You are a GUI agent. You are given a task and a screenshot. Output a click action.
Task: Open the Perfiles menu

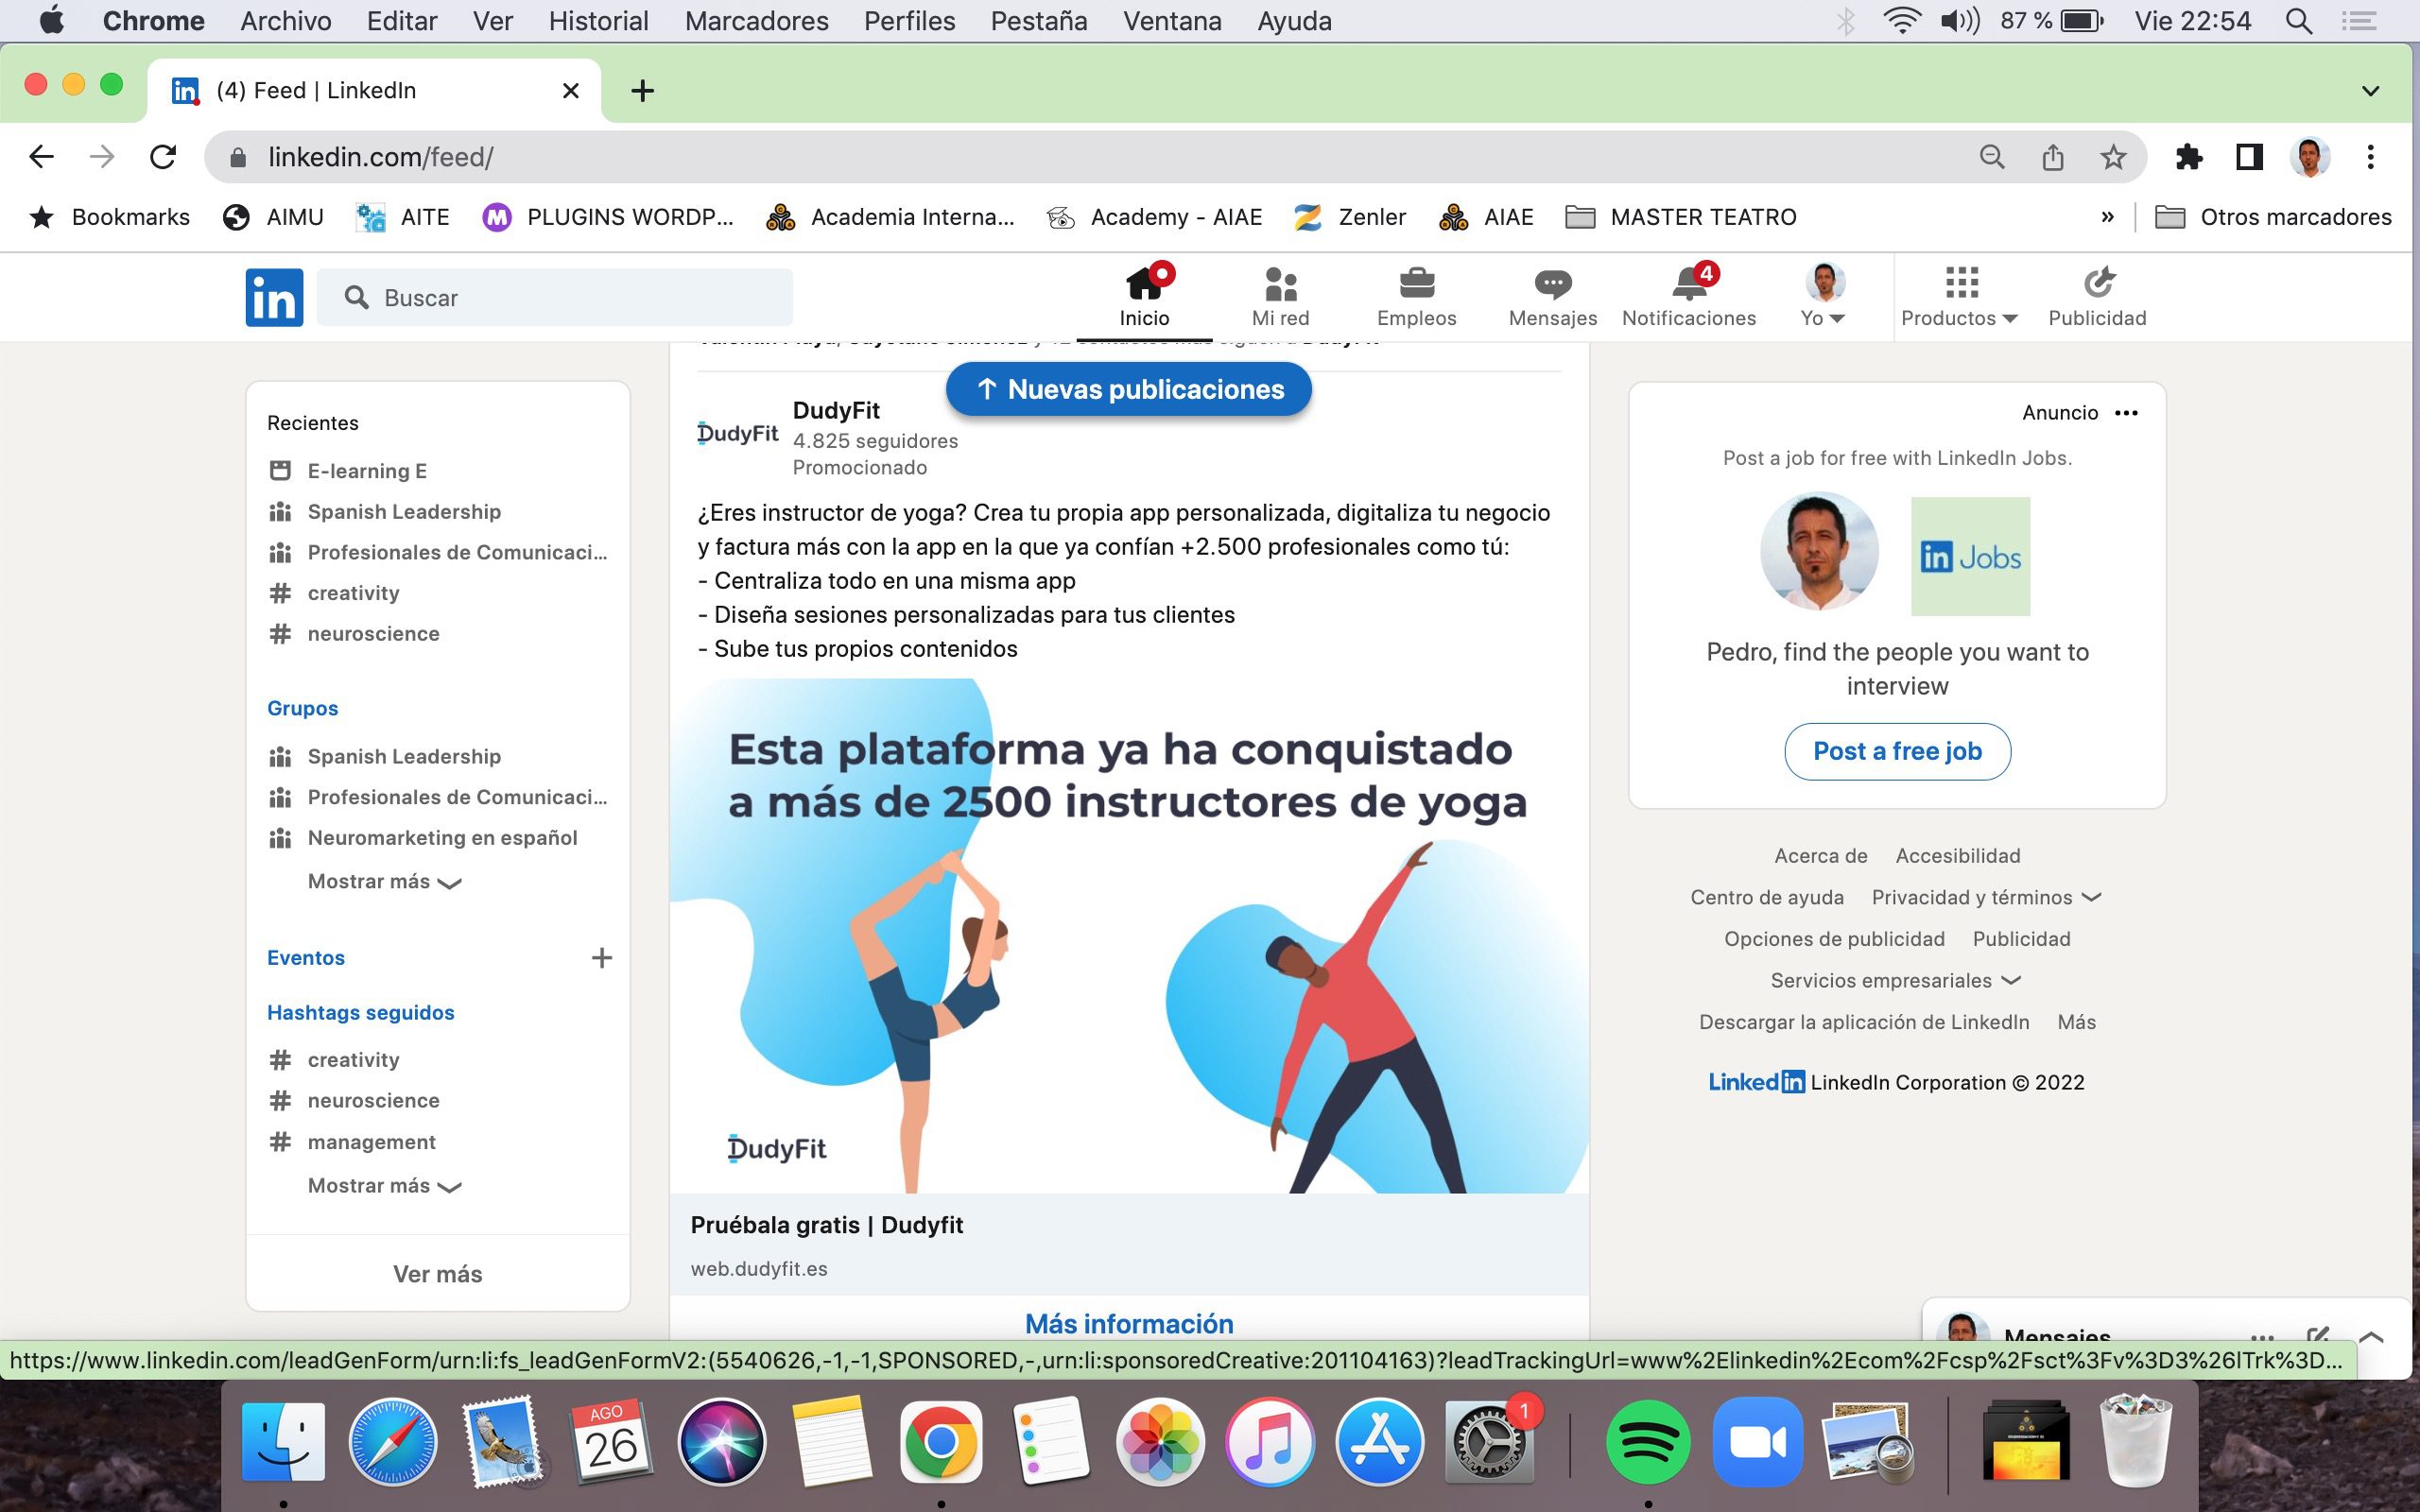[909, 21]
